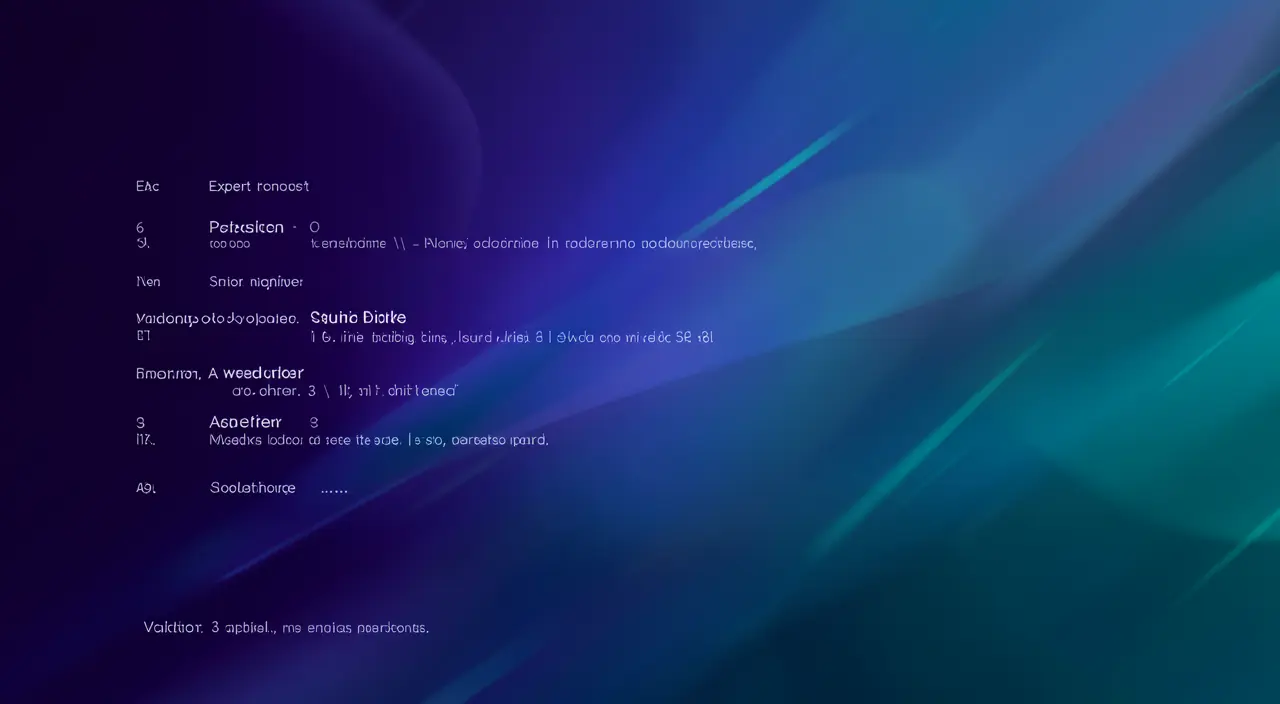Click the dotted ellipsis after 'Soolathoroe'
Image resolution: width=1280 pixels, height=704 pixels.
pos(334,491)
